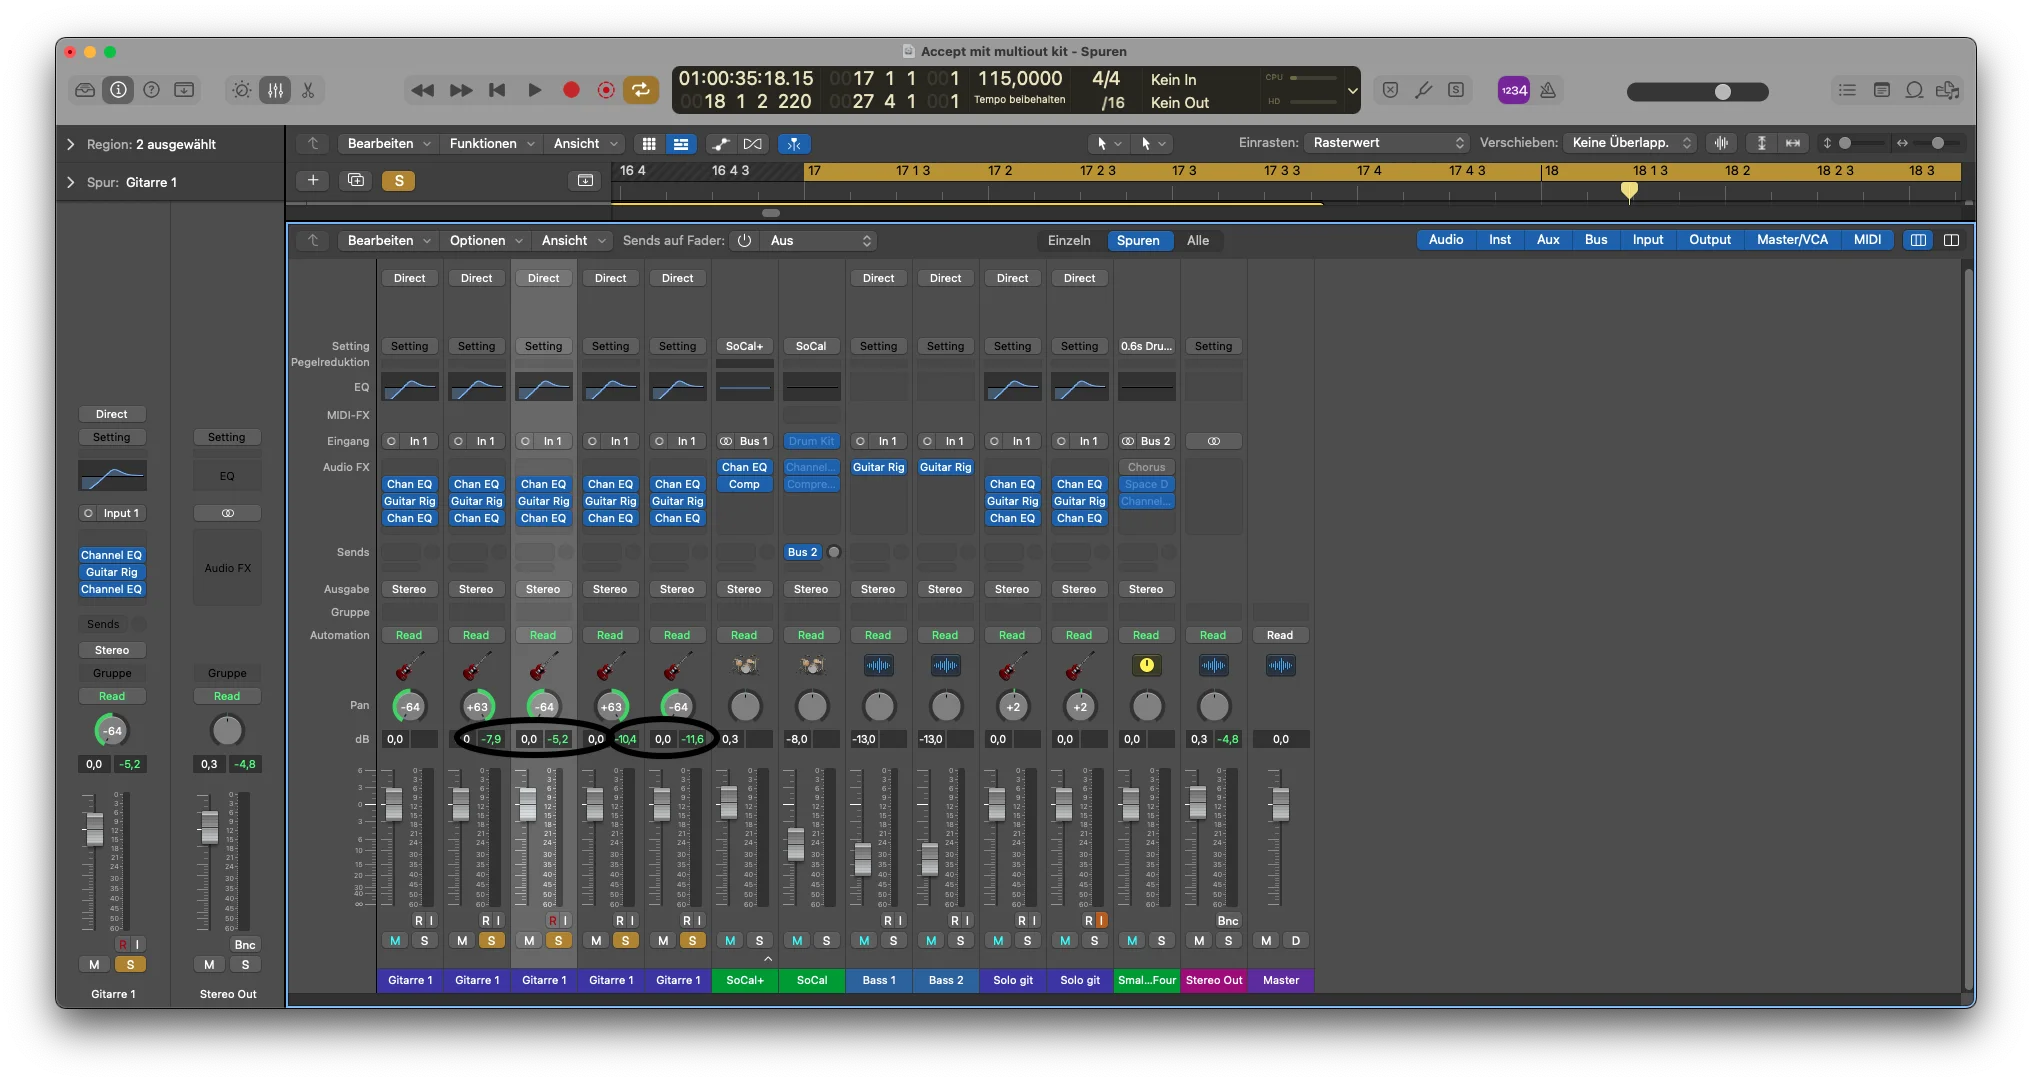Click the Bnc button on Stereo Out strip

point(1228,921)
